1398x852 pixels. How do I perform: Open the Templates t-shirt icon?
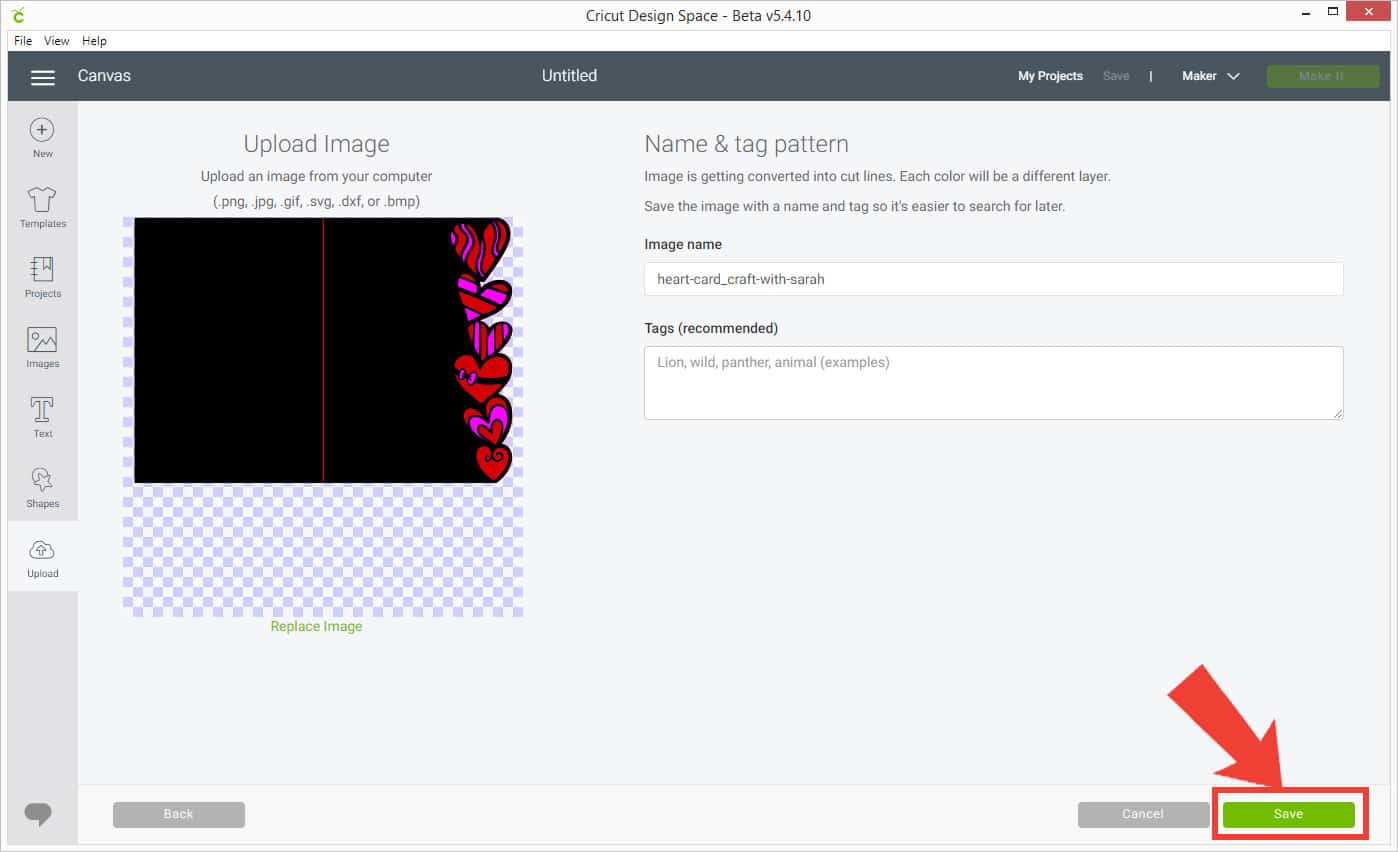coord(42,199)
